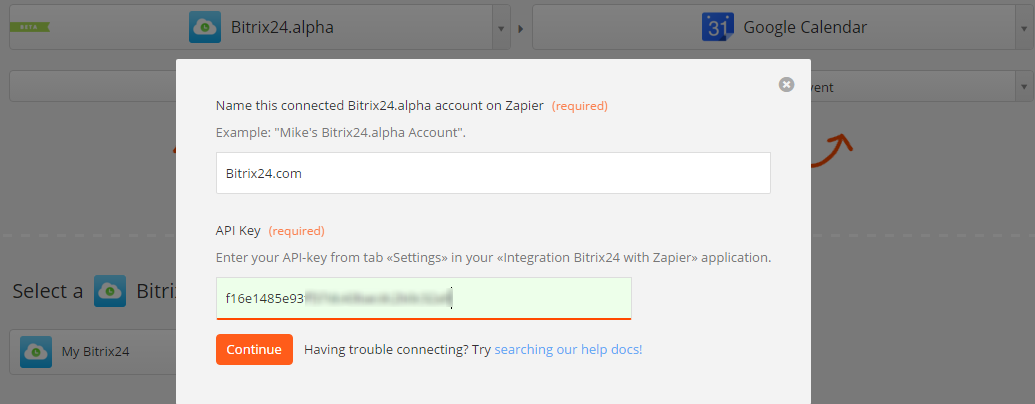1035x404 pixels.
Task: Click the Bitrix icon beside "Select a" heading
Action: click(x=109, y=291)
